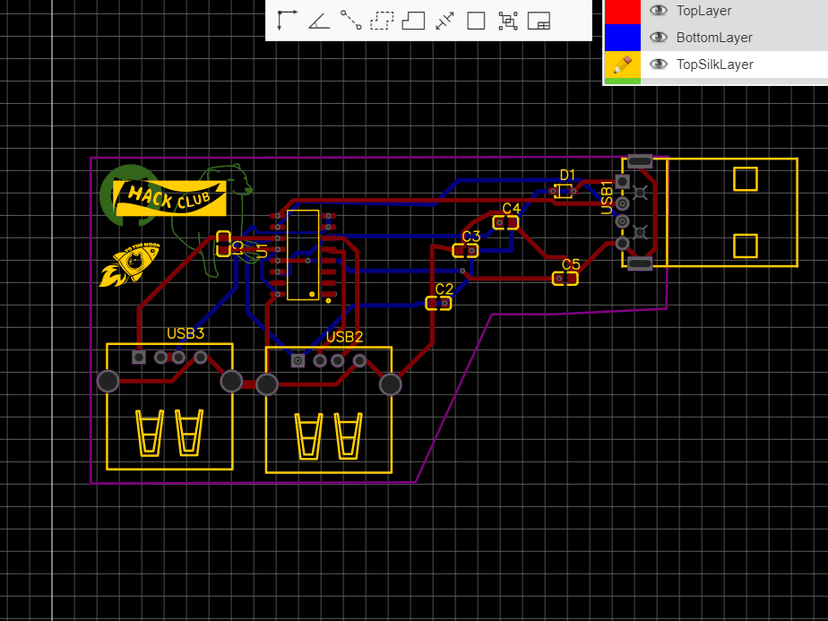Screen dimensions: 828x621
Task: Select the USB1 designator label
Action: 607,197
